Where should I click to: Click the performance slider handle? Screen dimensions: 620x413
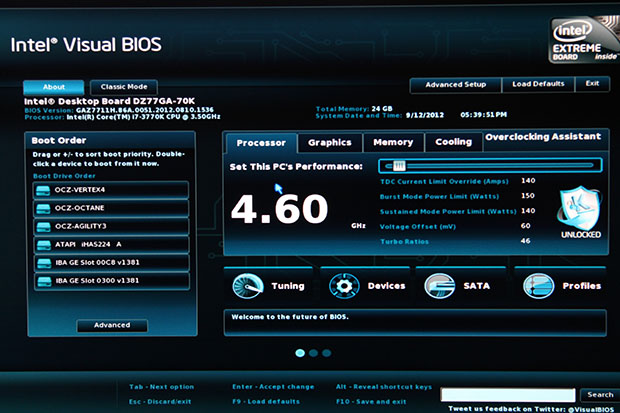click(399, 165)
